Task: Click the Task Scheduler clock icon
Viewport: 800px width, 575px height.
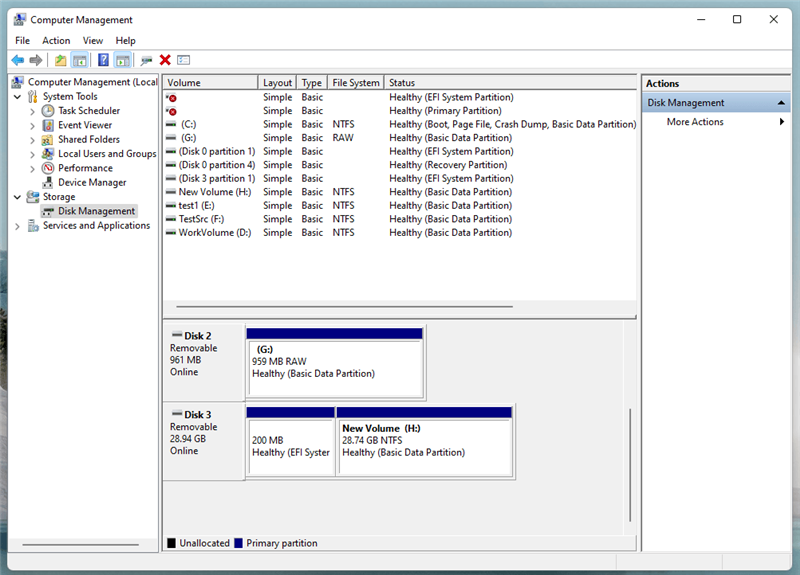Action: point(47,111)
